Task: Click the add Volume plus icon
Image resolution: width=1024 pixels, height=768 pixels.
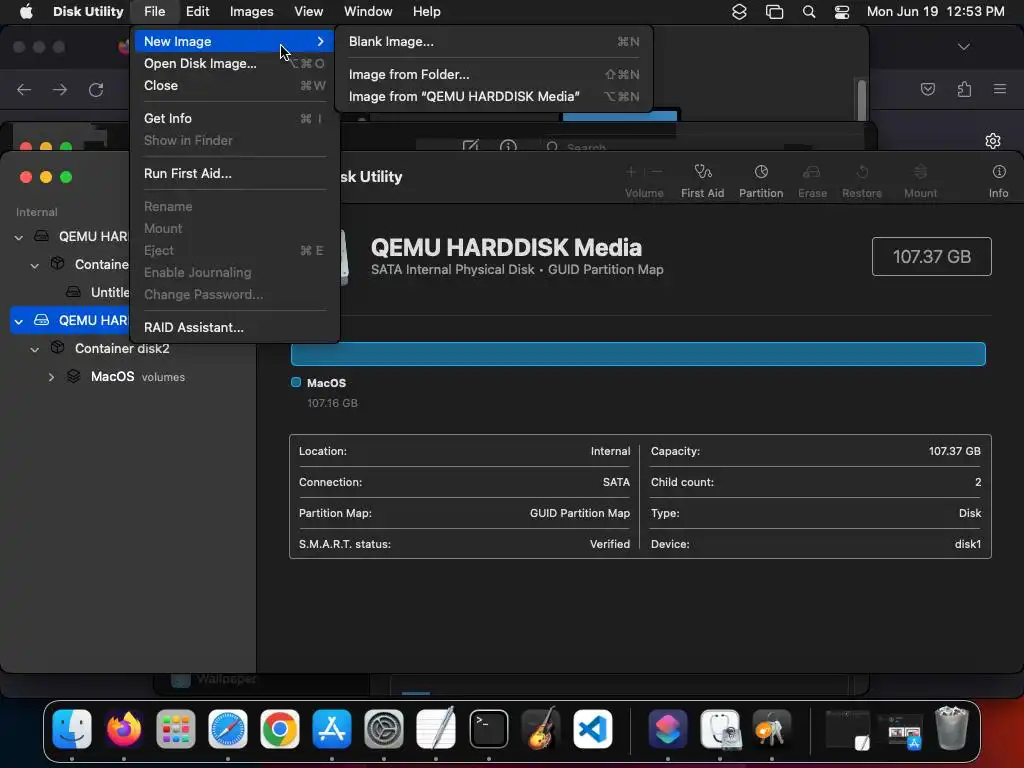Action: (x=631, y=172)
